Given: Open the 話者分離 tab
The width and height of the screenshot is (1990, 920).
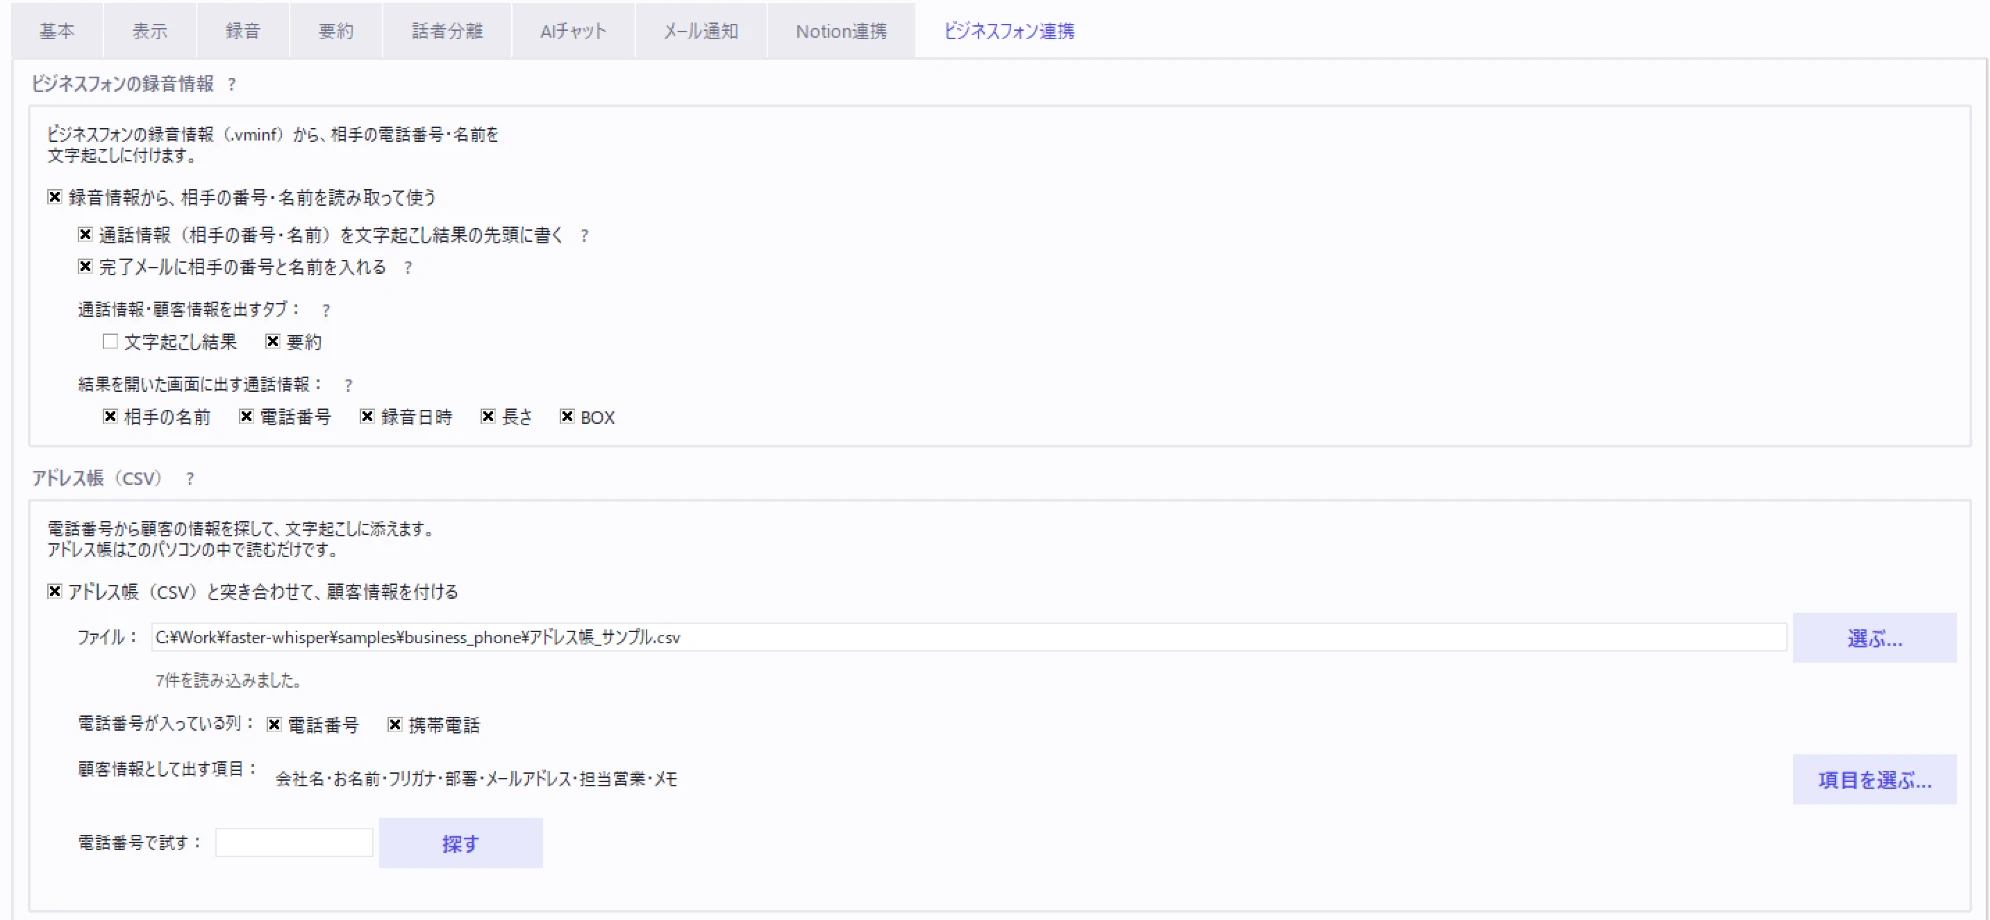Looking at the screenshot, I should pos(447,31).
